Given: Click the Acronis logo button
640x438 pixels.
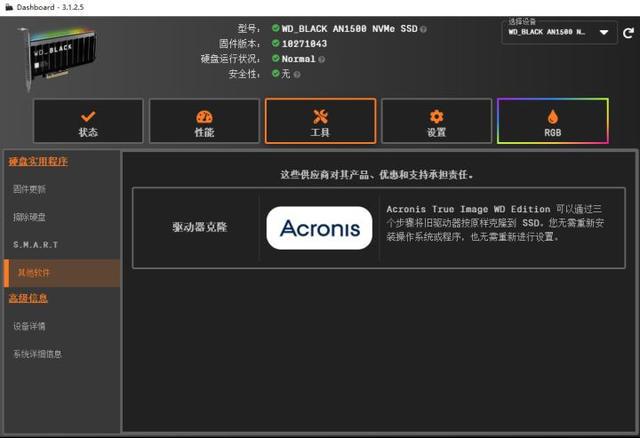Looking at the screenshot, I should (319, 228).
